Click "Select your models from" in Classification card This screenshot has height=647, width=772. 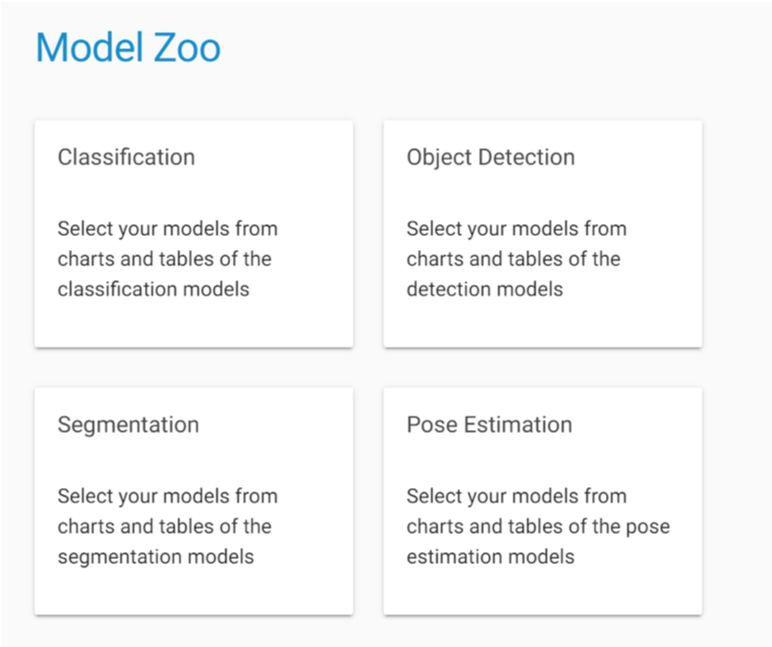167,229
